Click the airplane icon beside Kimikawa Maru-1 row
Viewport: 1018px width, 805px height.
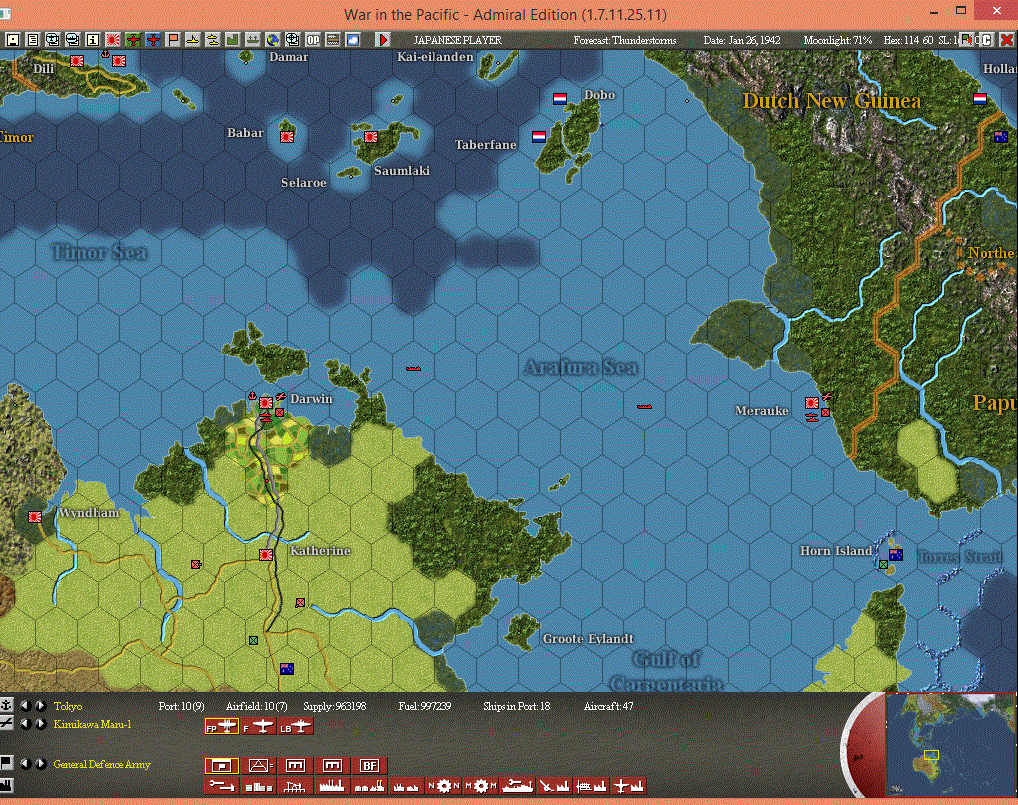pyautogui.click(x=6, y=723)
